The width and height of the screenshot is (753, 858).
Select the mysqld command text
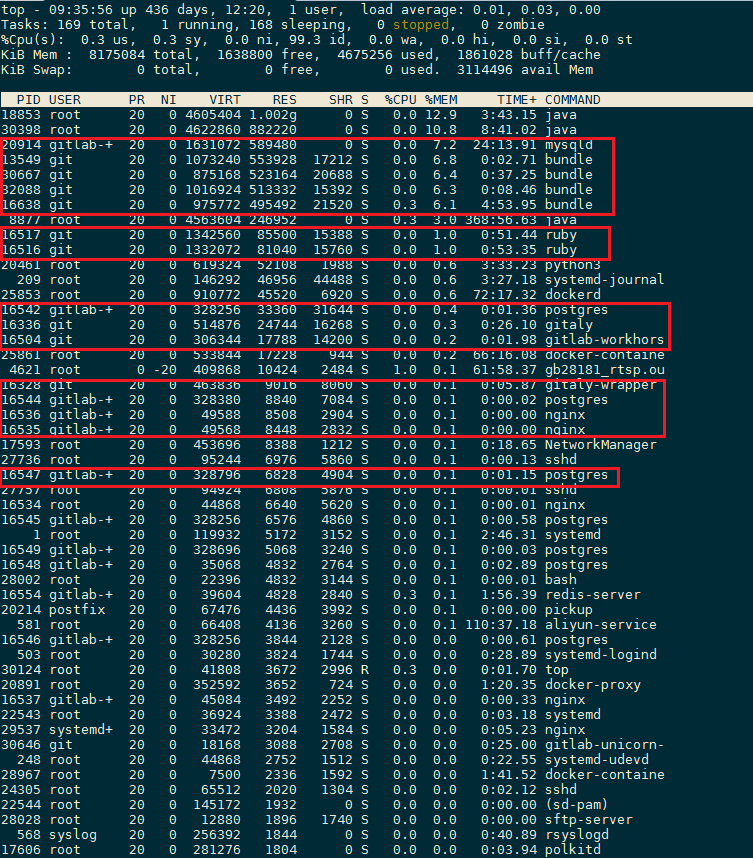(569, 145)
